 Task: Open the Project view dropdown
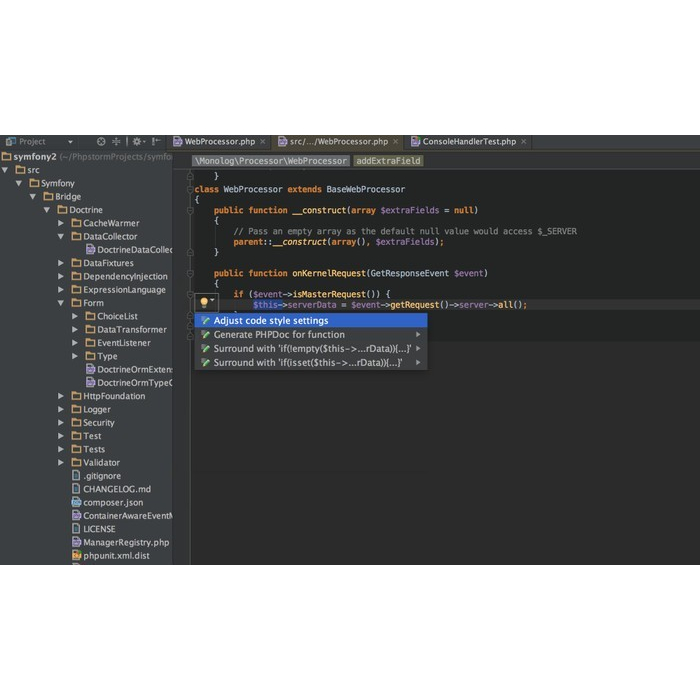pyautogui.click(x=70, y=142)
